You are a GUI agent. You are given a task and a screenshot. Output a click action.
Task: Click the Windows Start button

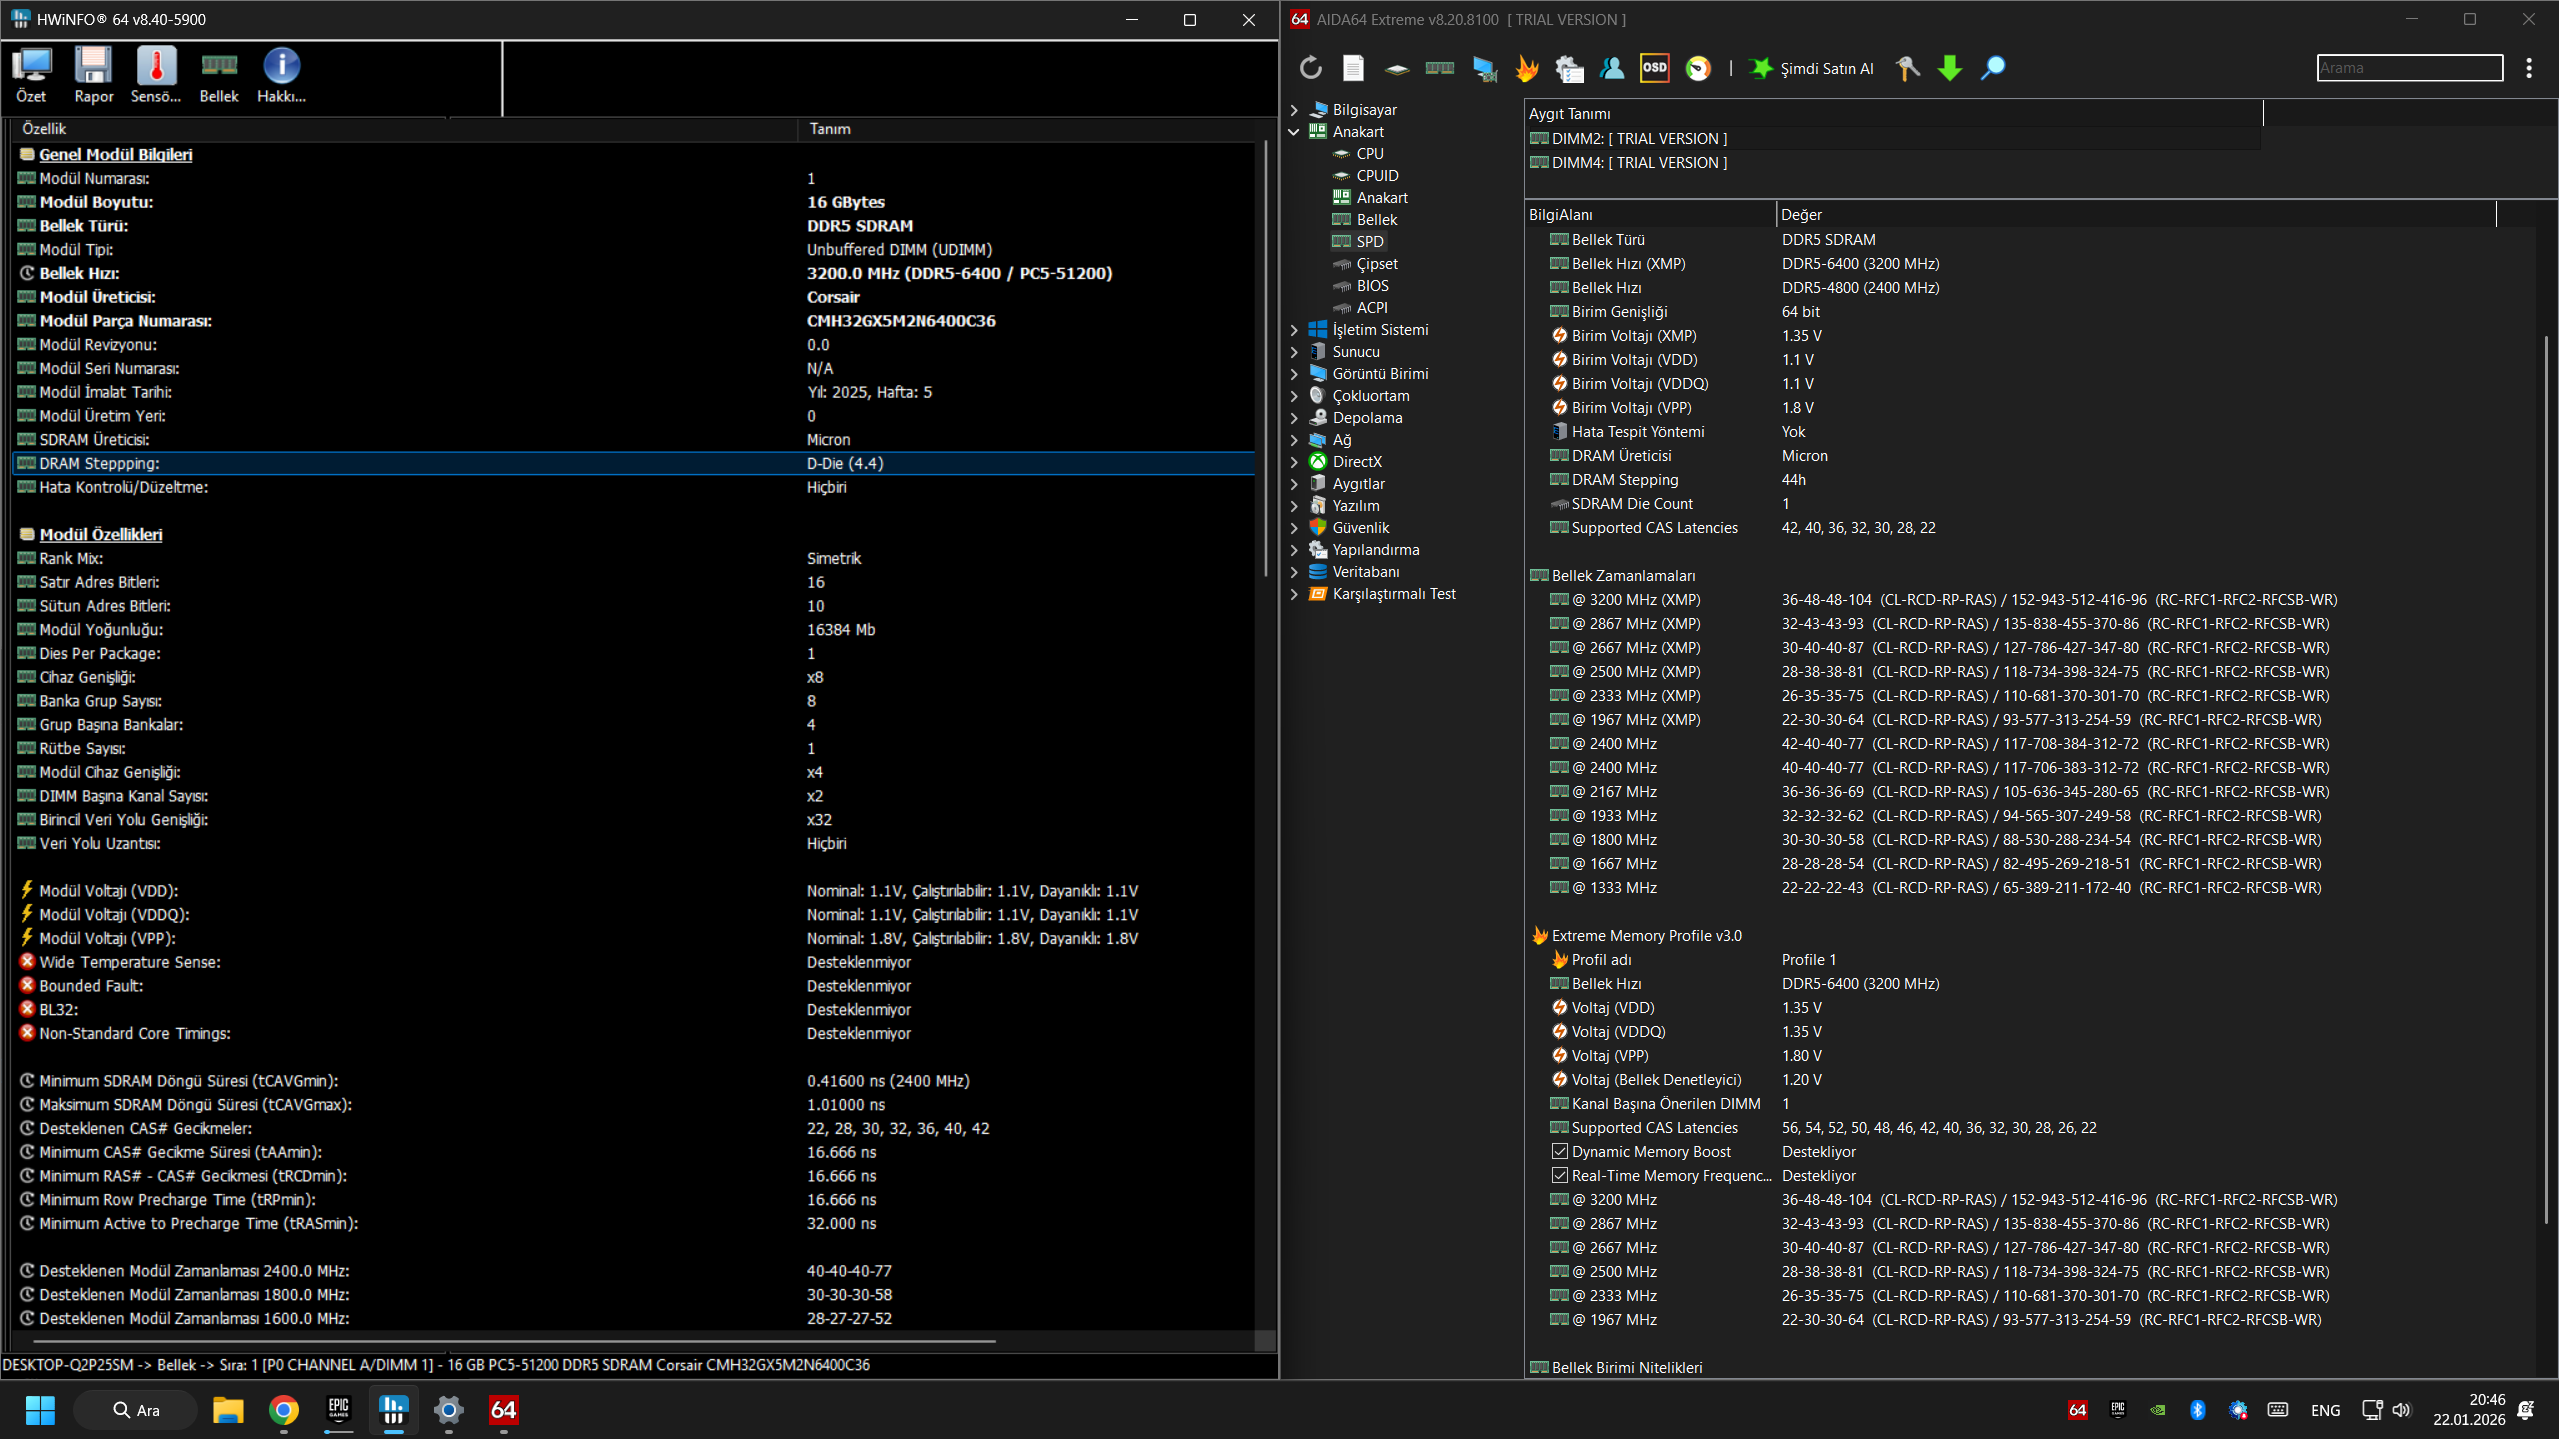coord(40,1410)
